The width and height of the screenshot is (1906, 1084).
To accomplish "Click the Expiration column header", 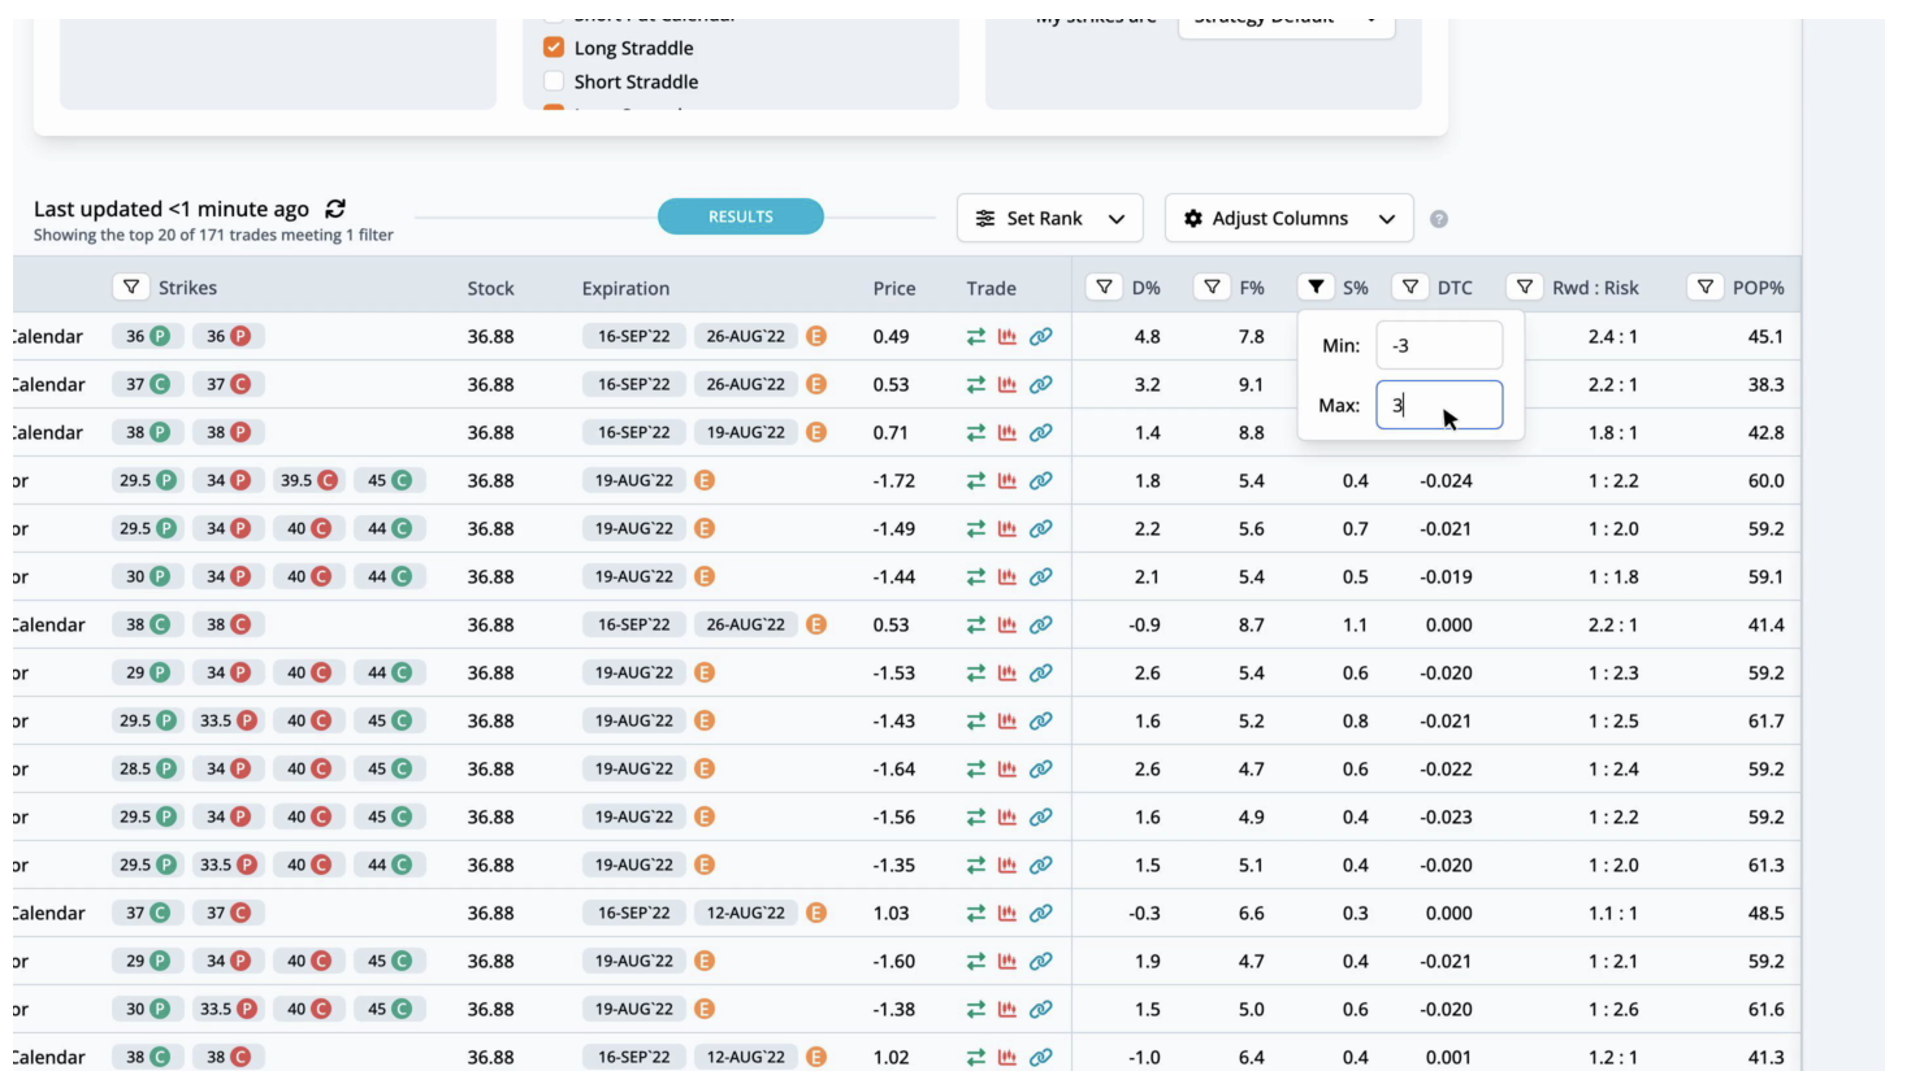I will tap(625, 288).
